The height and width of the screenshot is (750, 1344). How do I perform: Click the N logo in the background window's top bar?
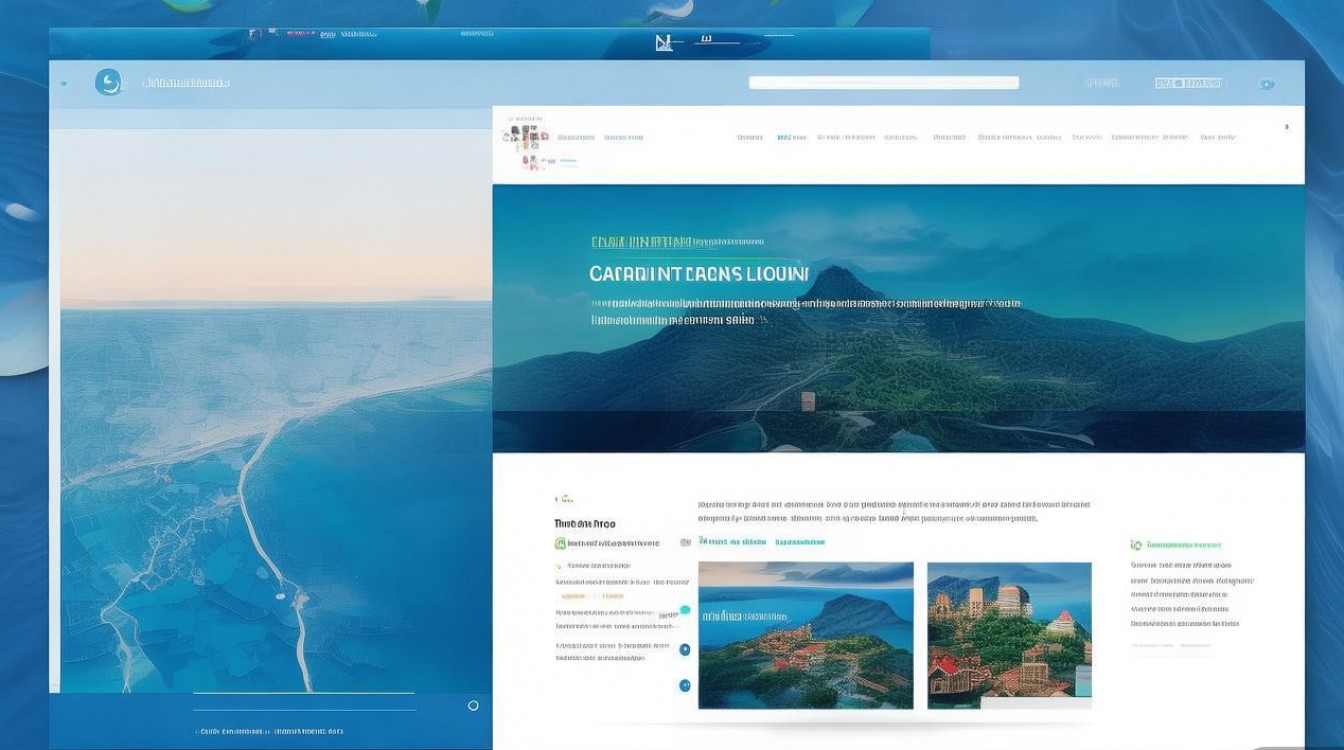(x=663, y=42)
